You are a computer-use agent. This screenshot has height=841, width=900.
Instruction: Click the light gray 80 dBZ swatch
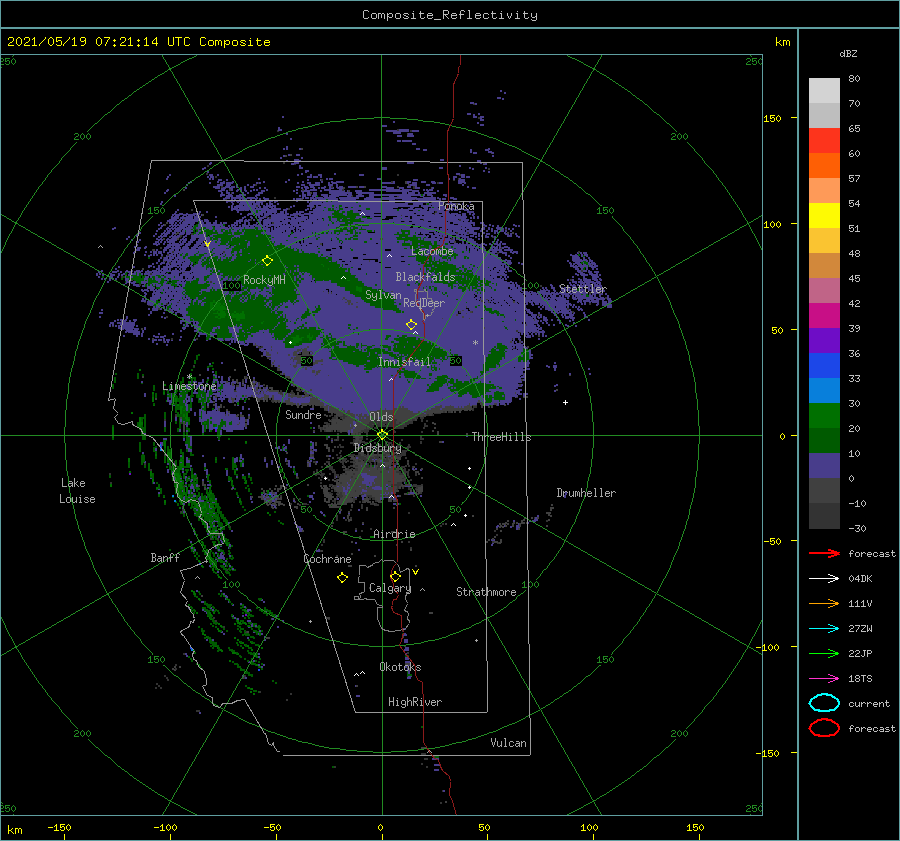[824, 90]
